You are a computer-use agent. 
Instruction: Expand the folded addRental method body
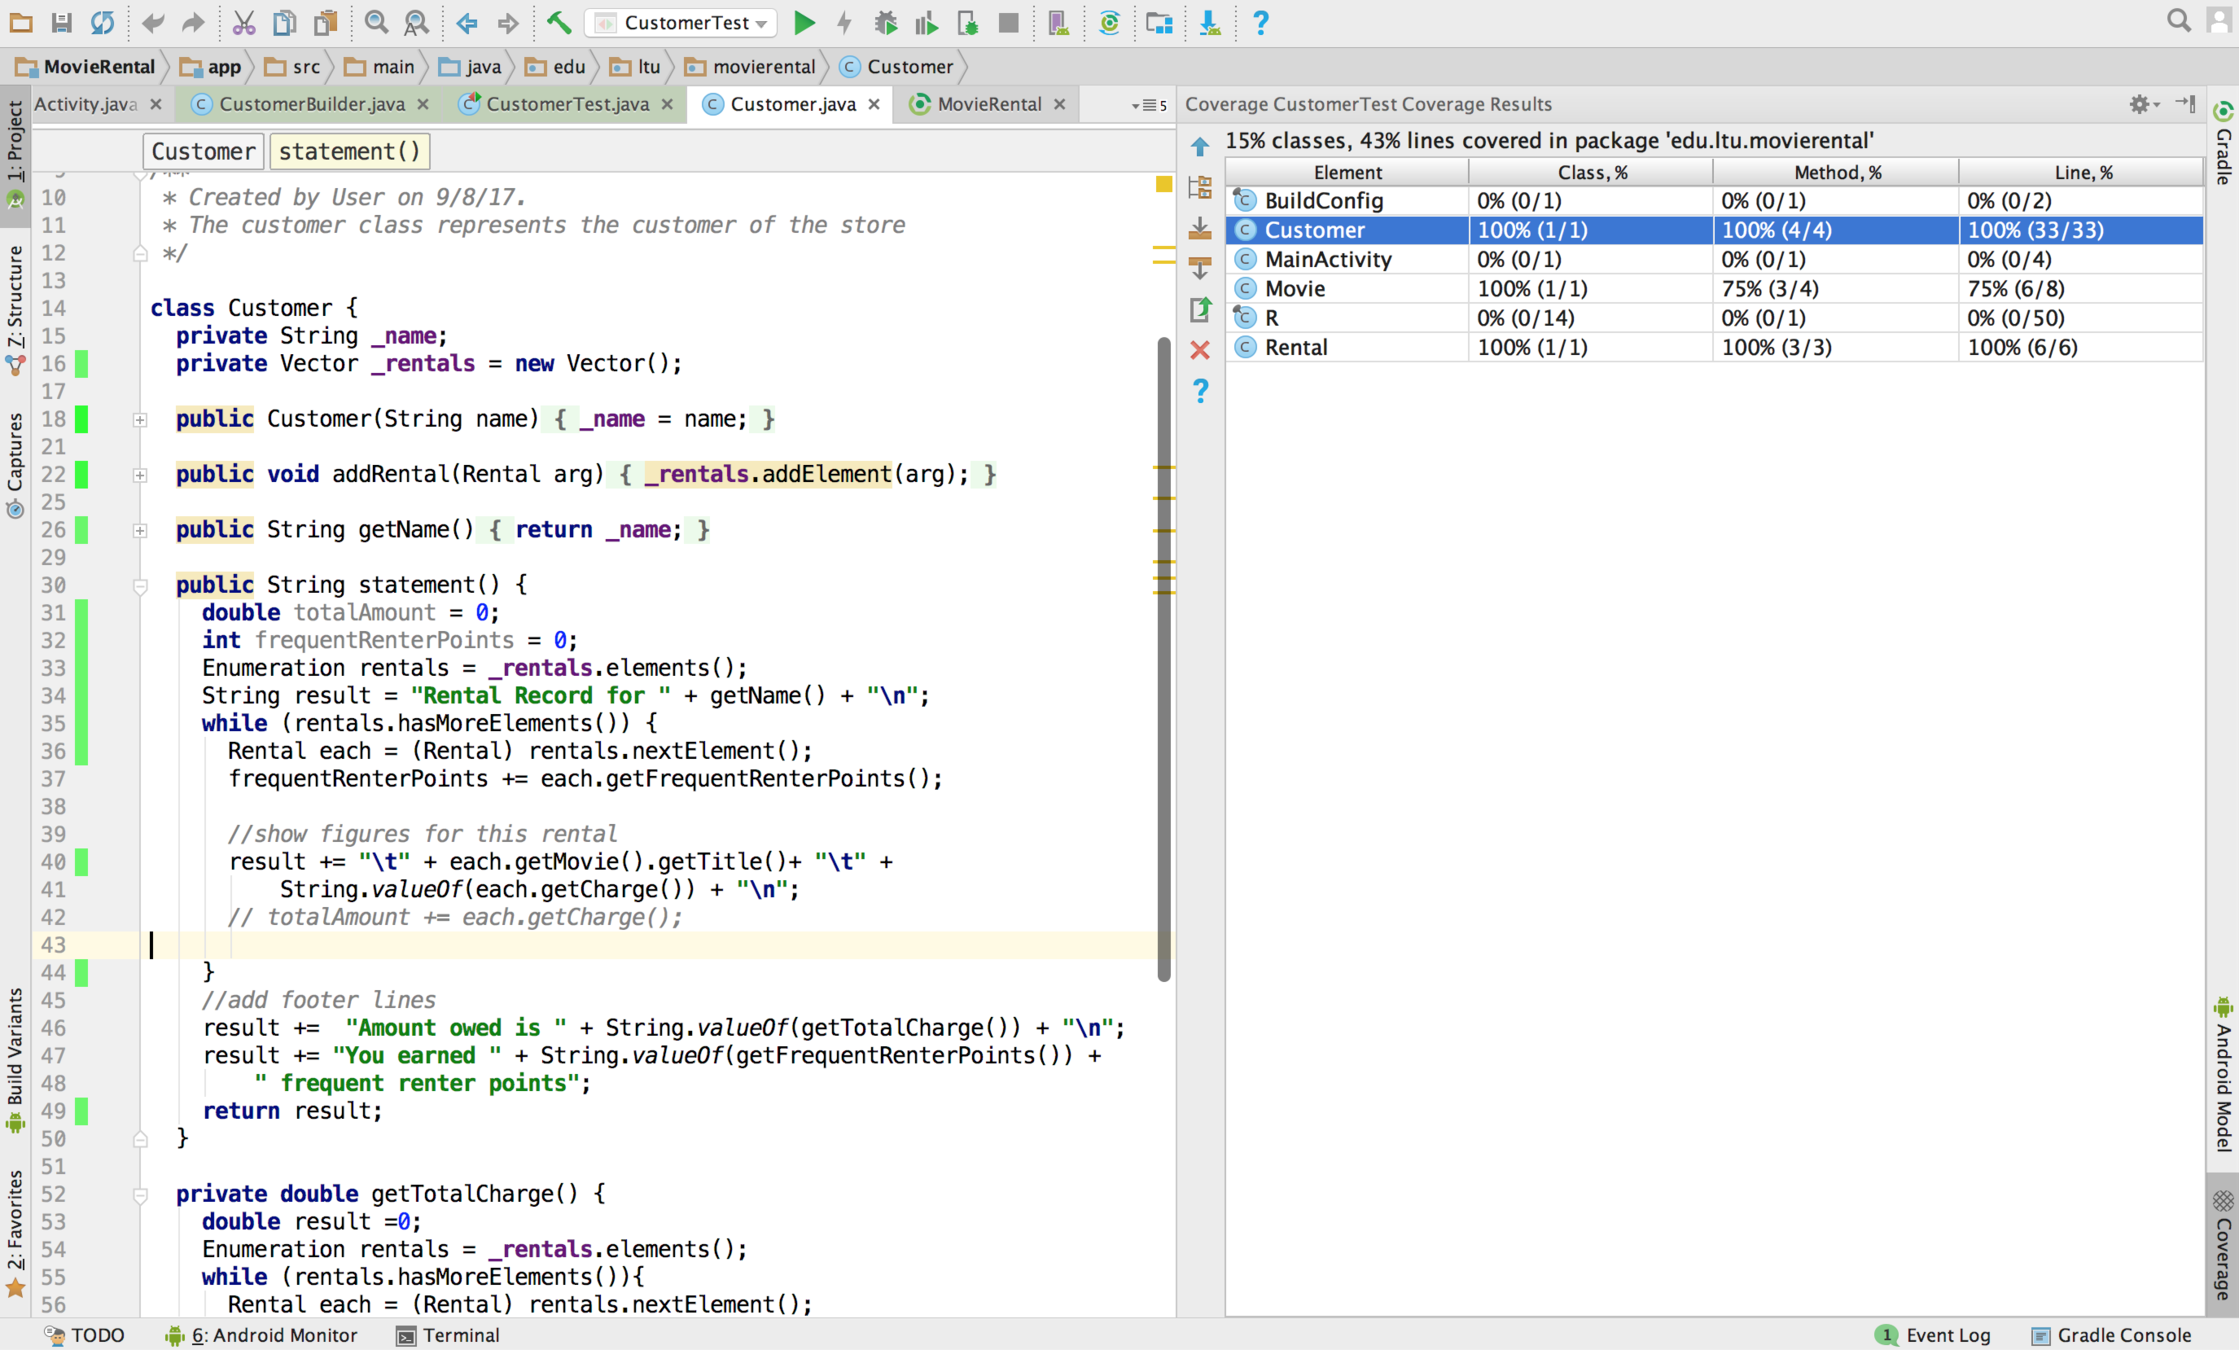coord(140,475)
